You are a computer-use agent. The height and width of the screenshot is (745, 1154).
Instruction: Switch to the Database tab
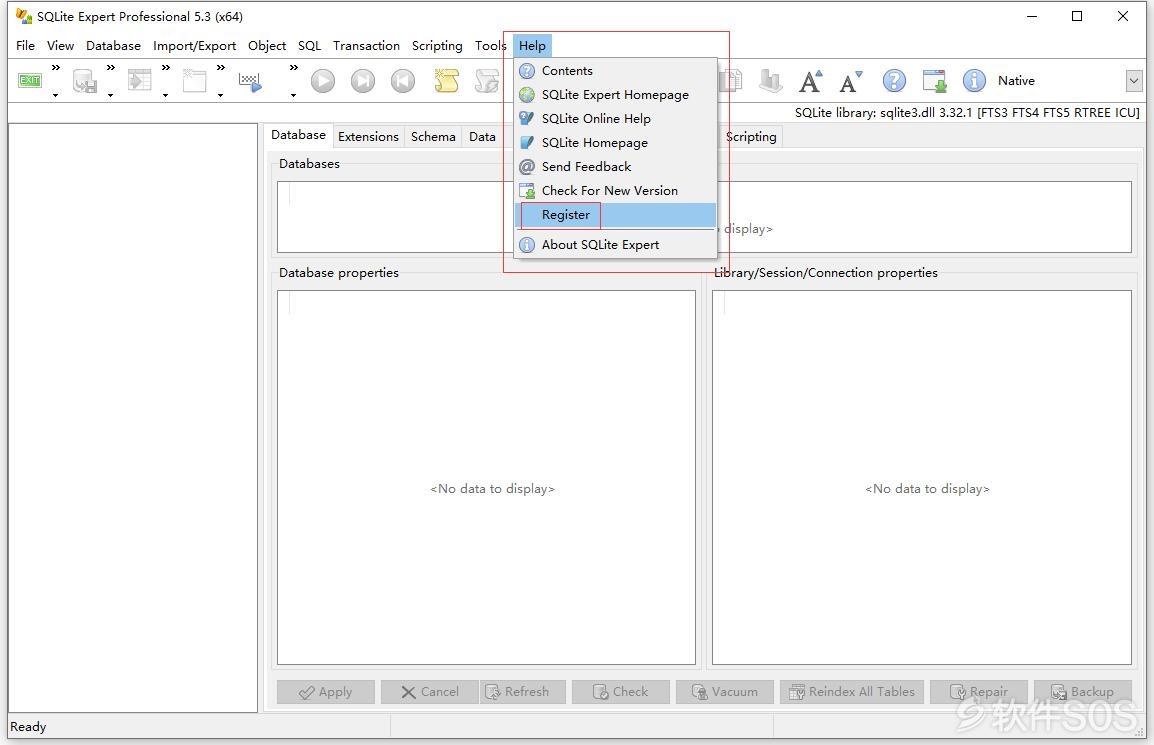pos(298,135)
